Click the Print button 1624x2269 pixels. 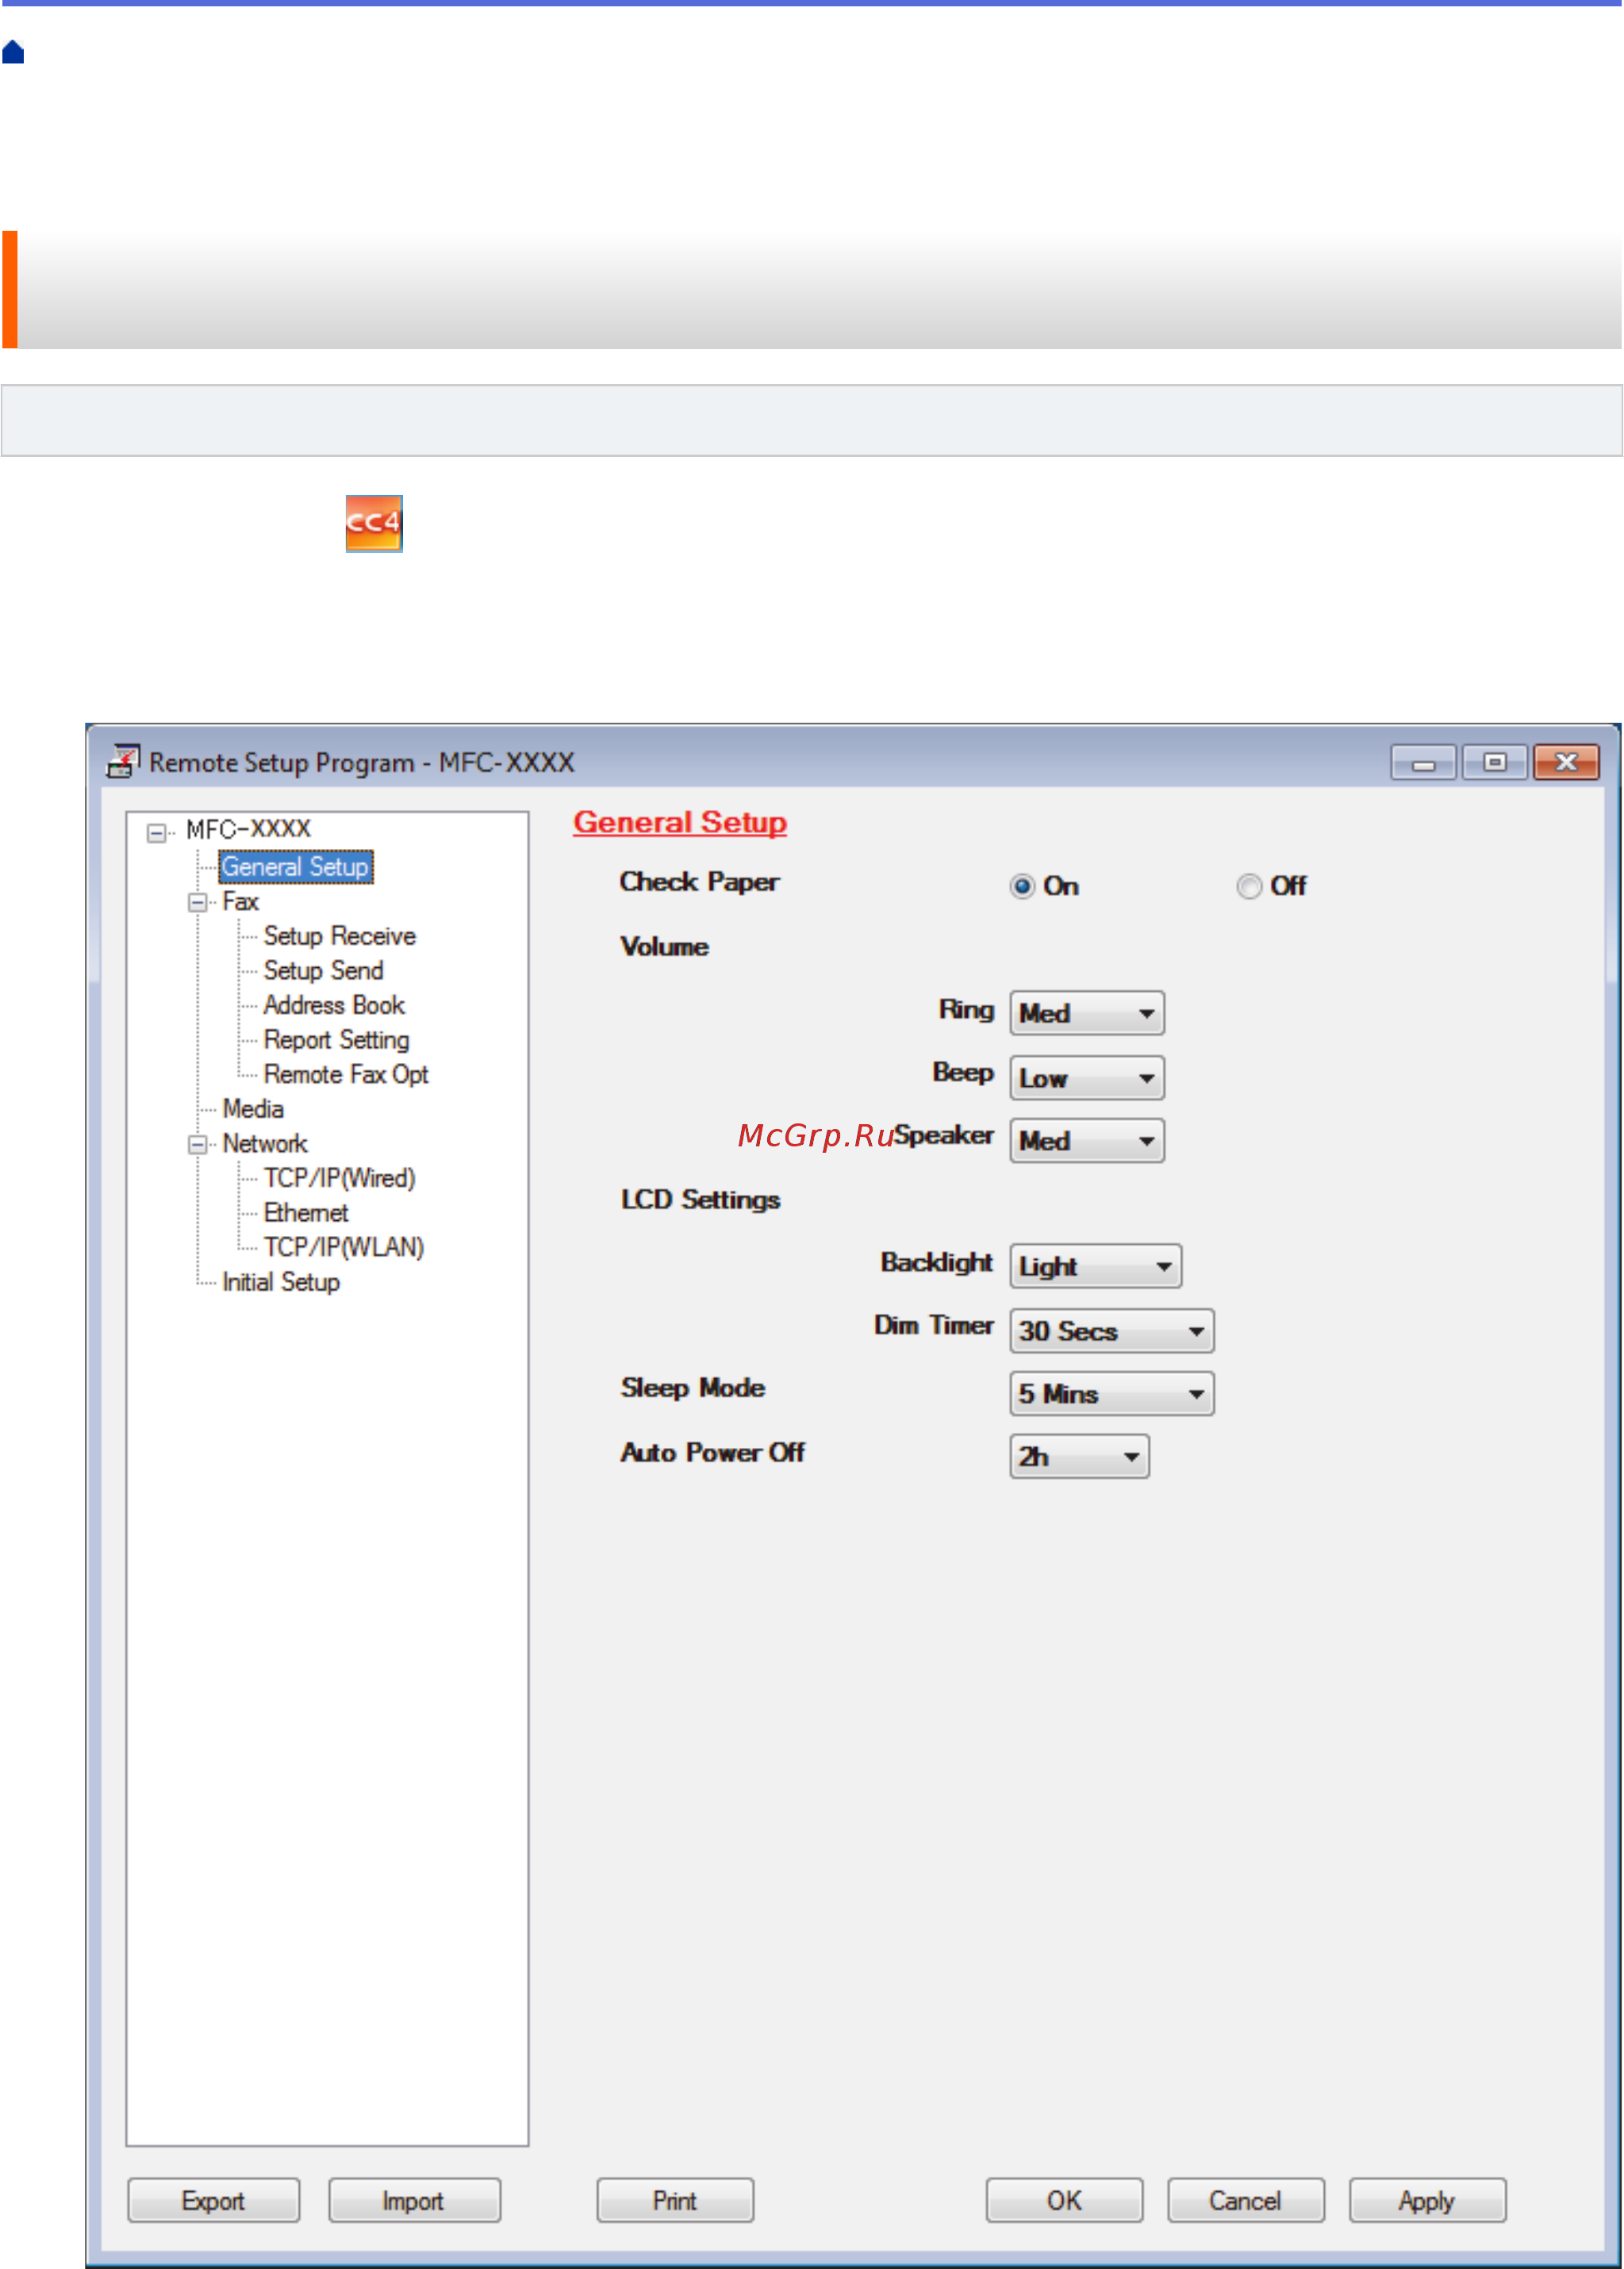(675, 2200)
